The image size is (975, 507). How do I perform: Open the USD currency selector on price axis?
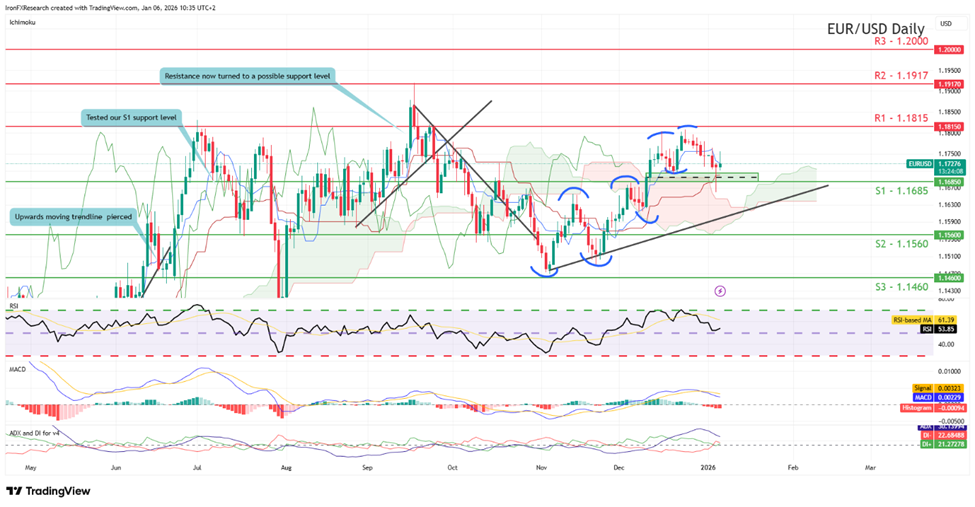pos(946,23)
